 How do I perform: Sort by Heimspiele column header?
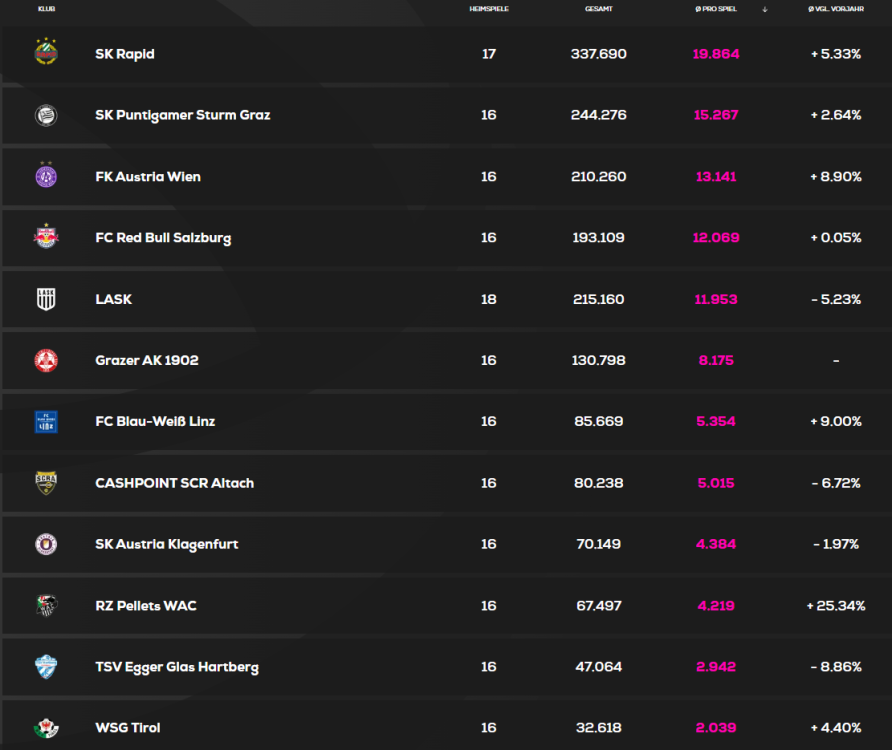[x=488, y=9]
